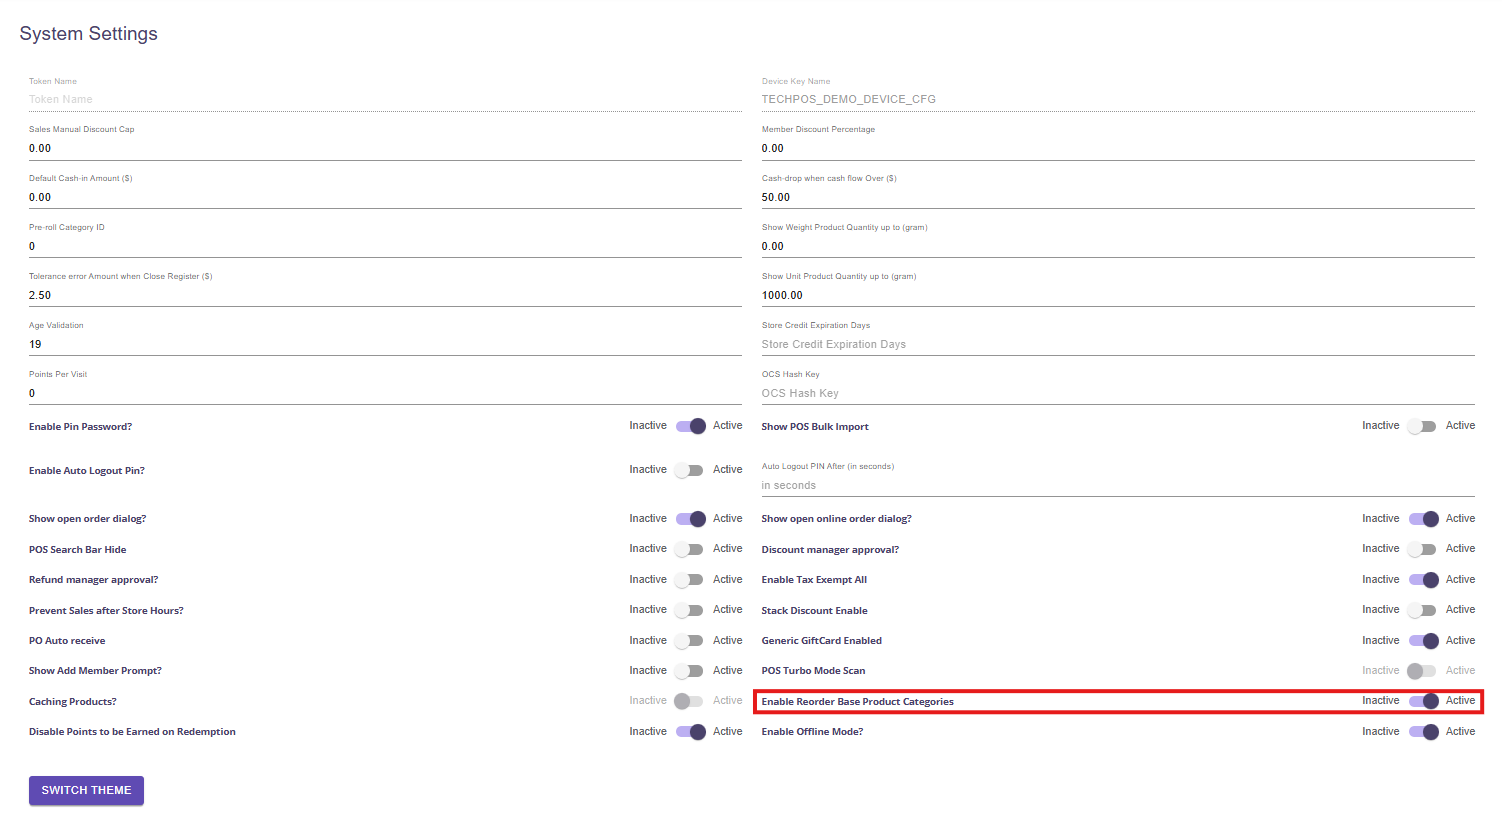Focus the Token Name input field

[x=385, y=99]
